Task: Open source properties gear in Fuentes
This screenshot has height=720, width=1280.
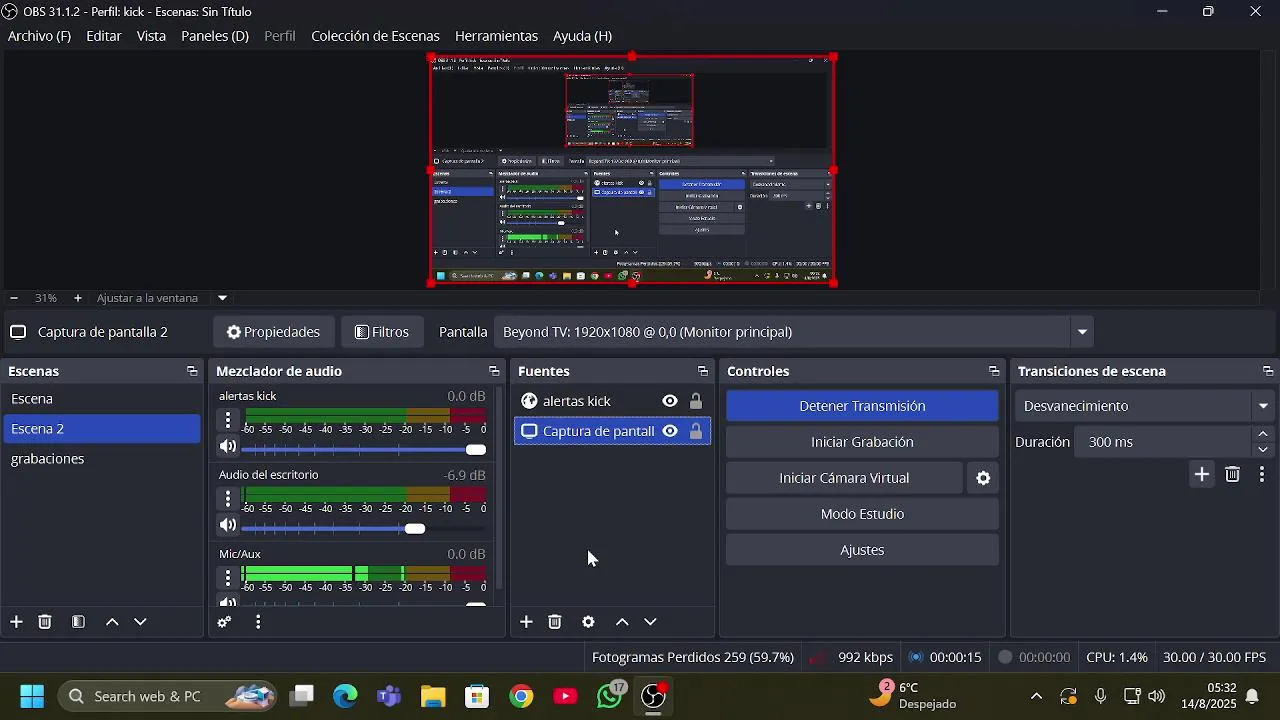Action: point(588,622)
